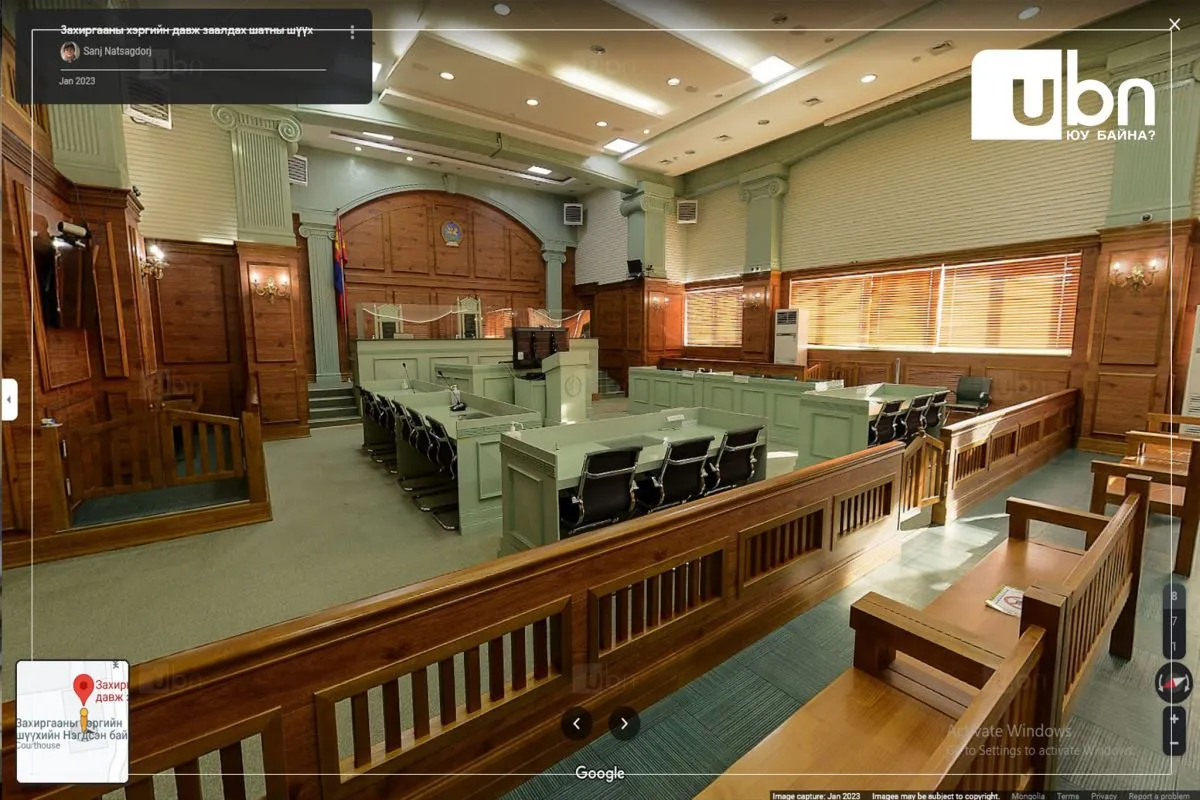Open the three-dot more options menu
Viewport: 1200px width, 800px height.
[x=352, y=32]
